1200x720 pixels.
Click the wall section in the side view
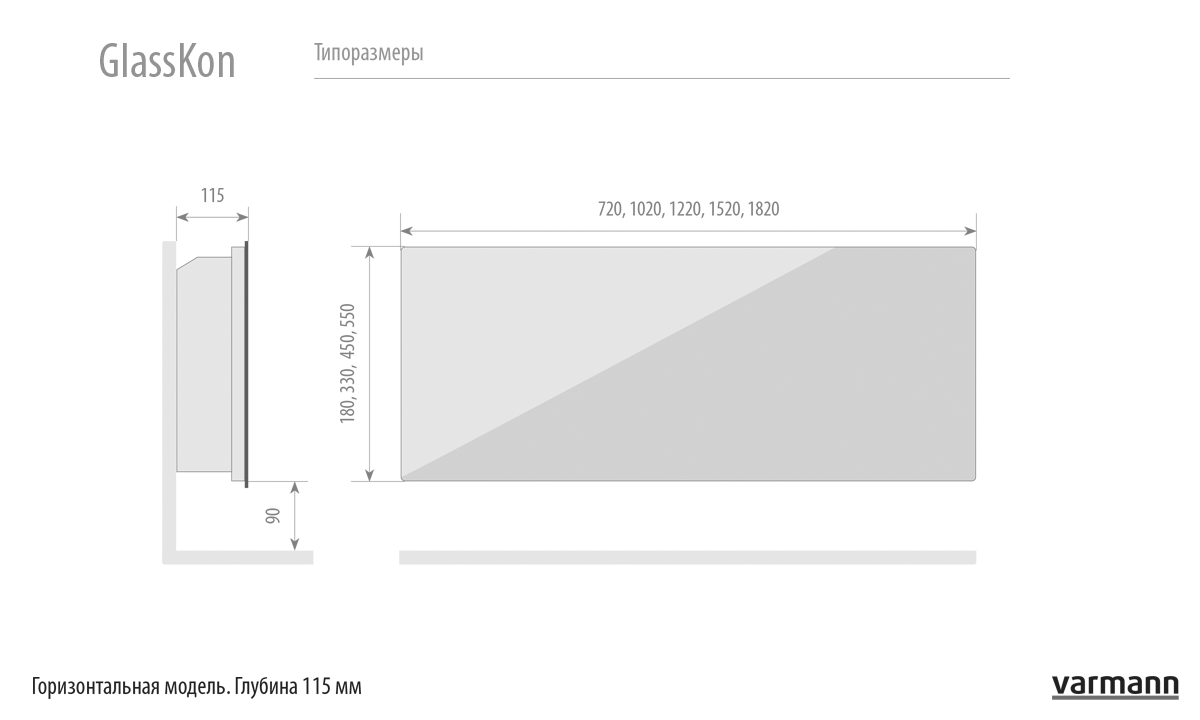click(x=169, y=400)
